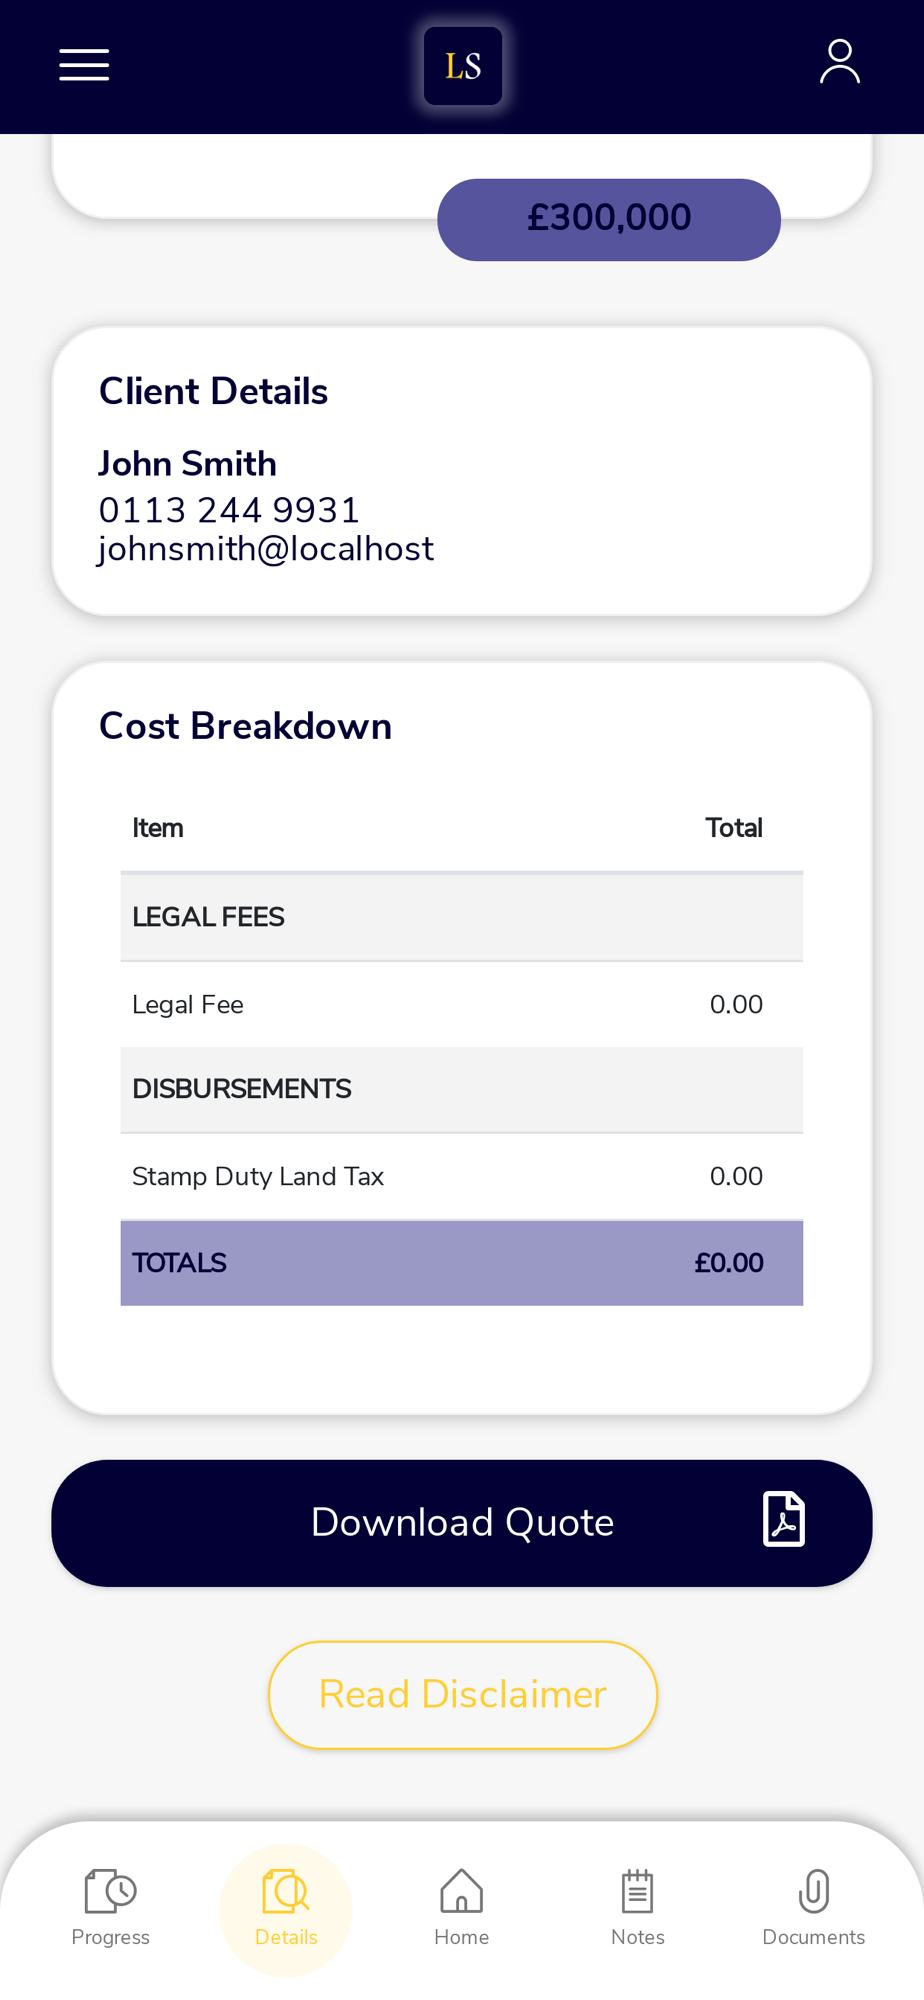Switch to the Progress tab label
The height and width of the screenshot is (2000, 924).
click(x=110, y=1937)
